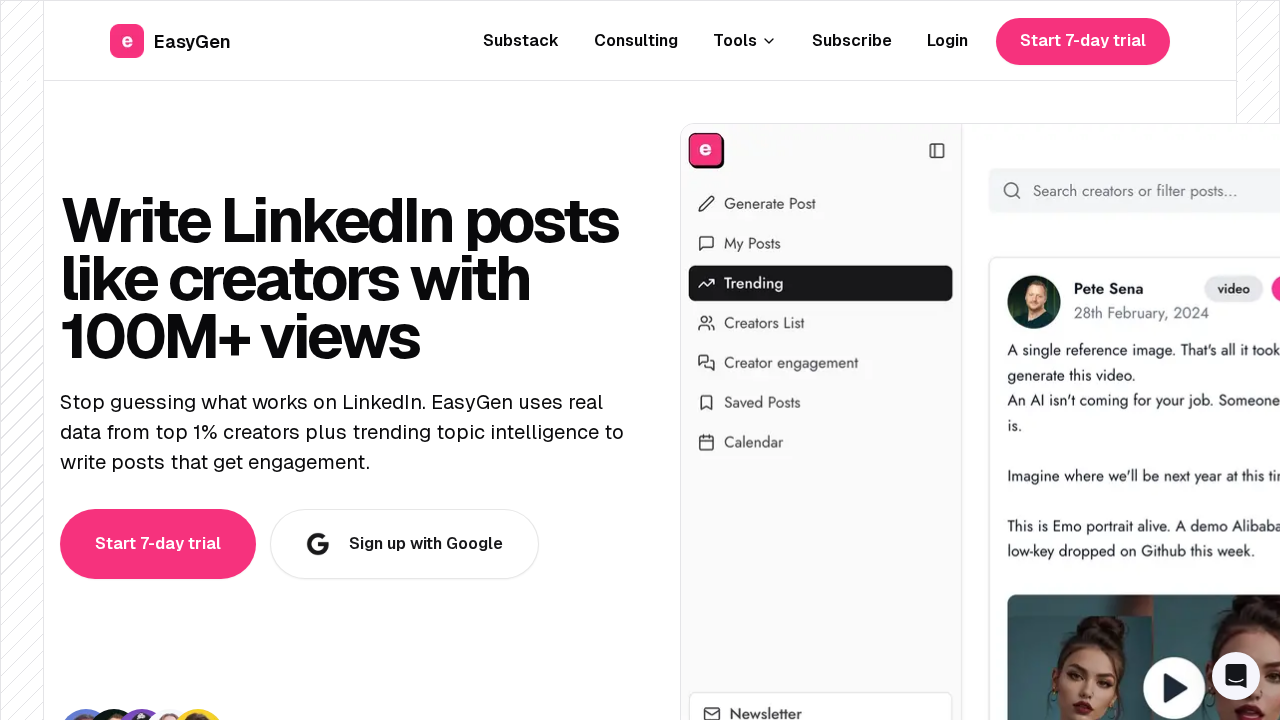Open the Substack nav link
The height and width of the screenshot is (720, 1280).
[520, 41]
